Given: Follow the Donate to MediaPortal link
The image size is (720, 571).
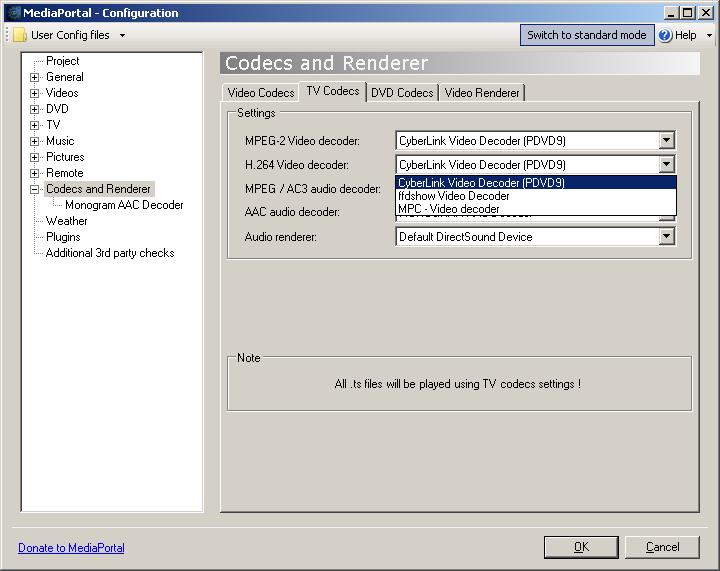Looking at the screenshot, I should (71, 548).
